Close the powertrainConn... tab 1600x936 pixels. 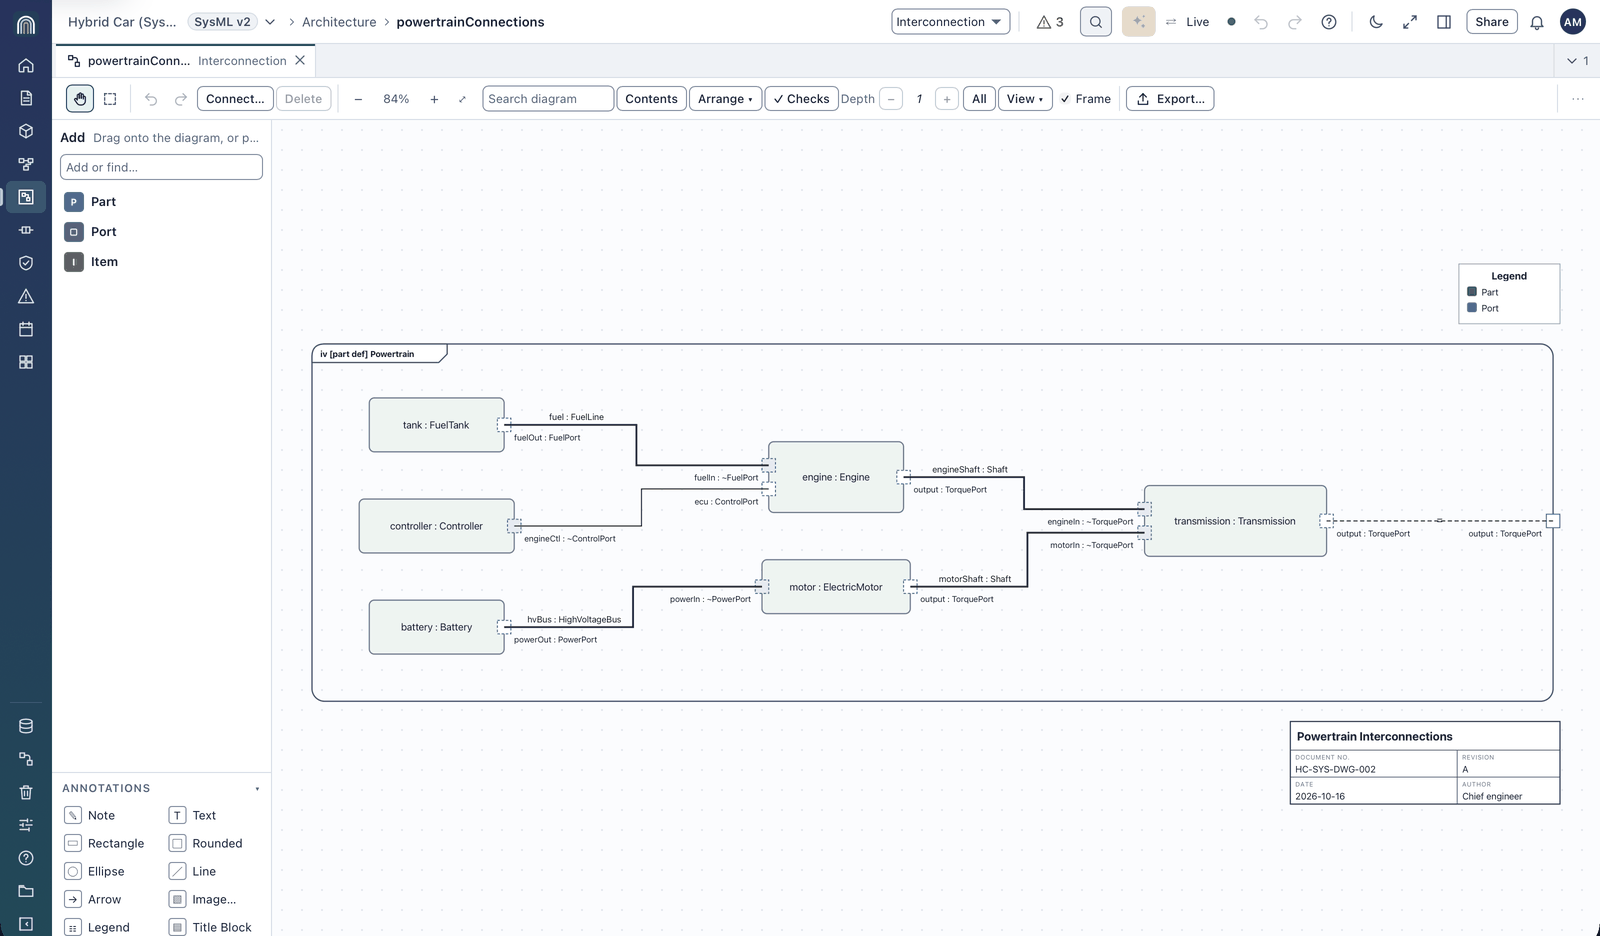(x=300, y=61)
